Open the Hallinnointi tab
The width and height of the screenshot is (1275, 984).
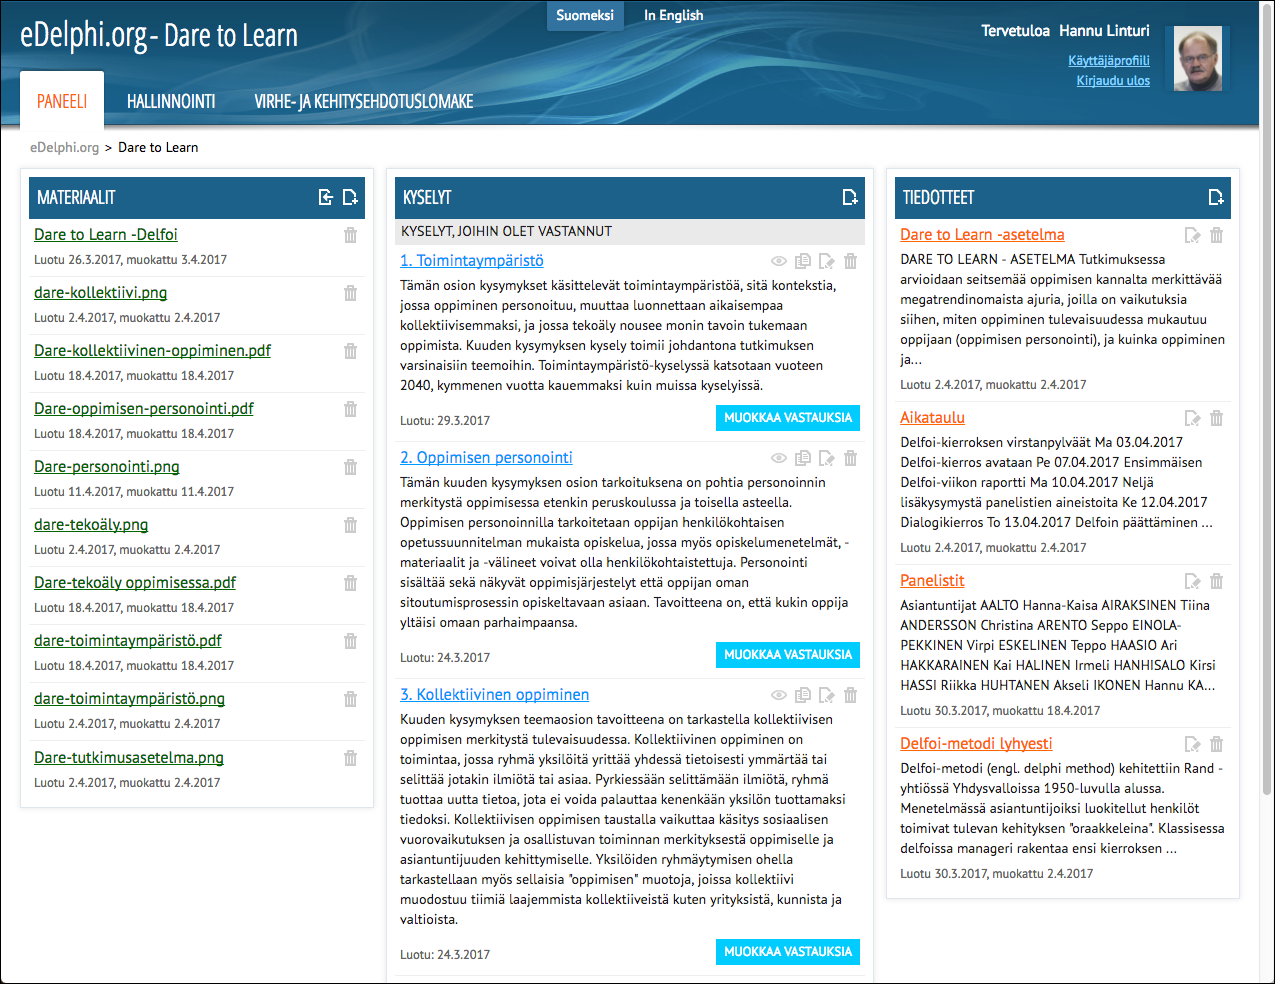point(171,101)
